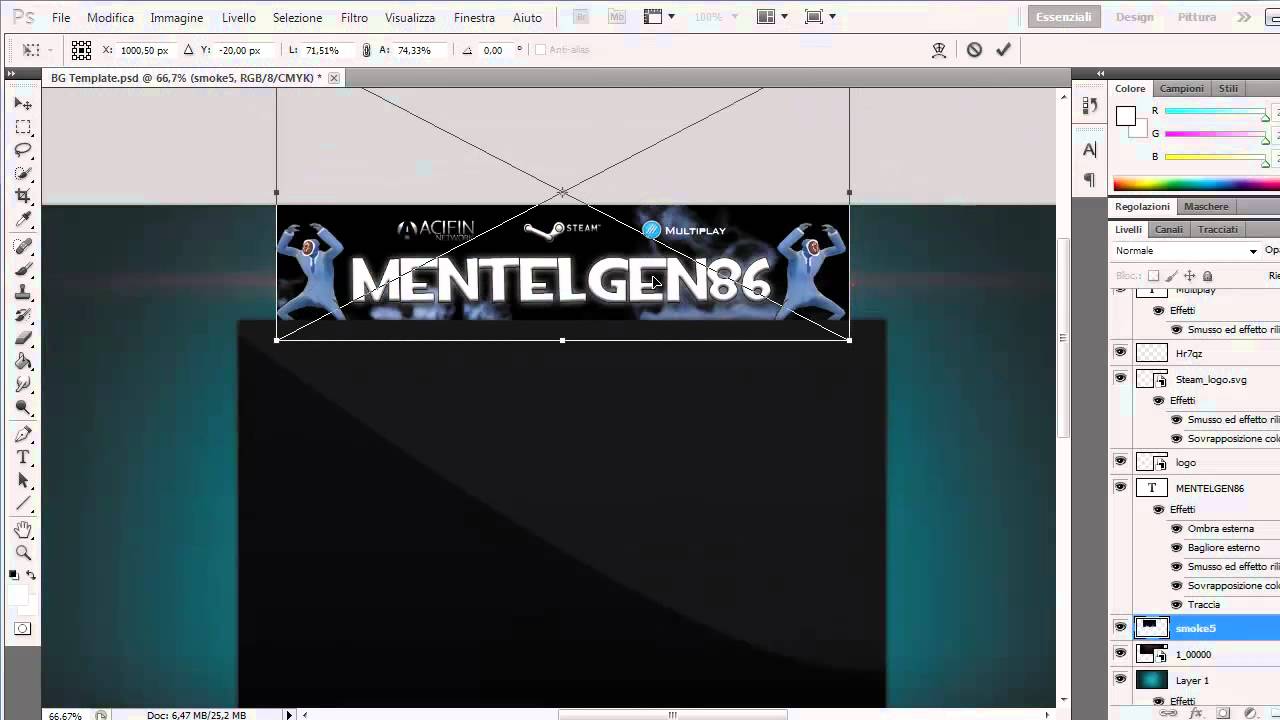Click the foreground color swatch in Colore panel
The height and width of the screenshot is (720, 1280).
click(1126, 116)
